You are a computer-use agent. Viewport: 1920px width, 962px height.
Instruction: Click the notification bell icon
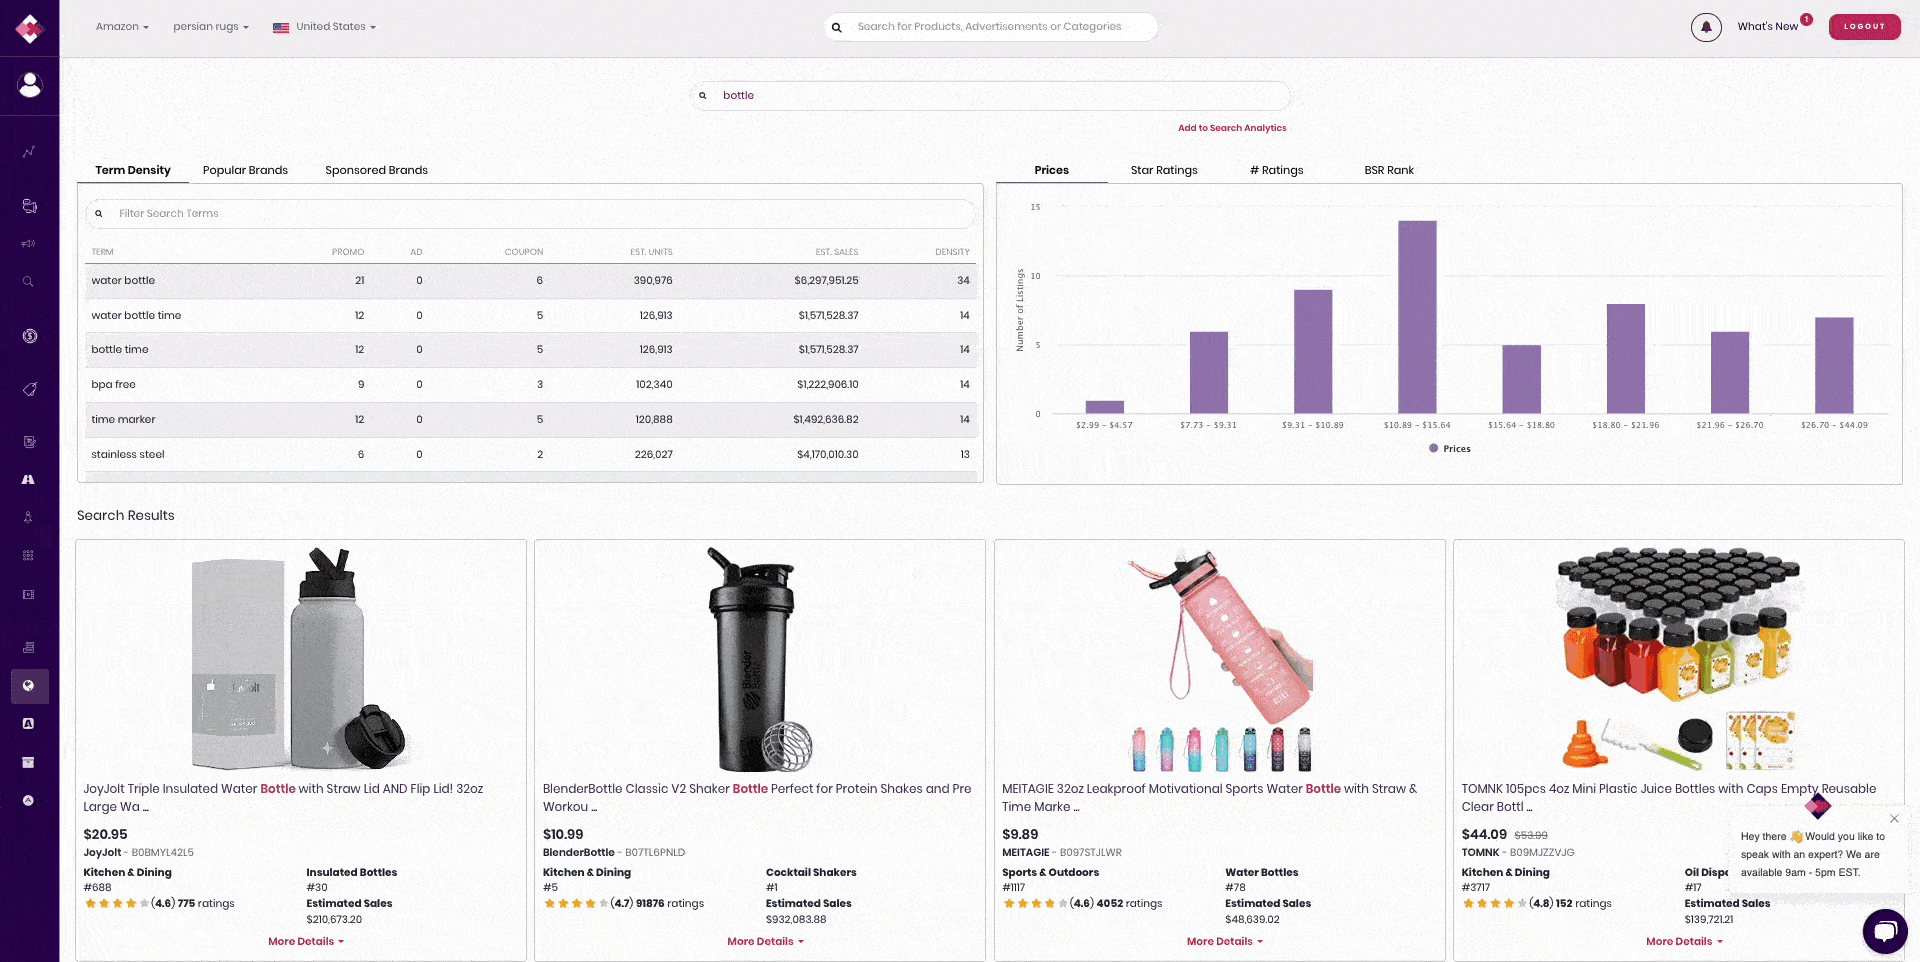(1706, 27)
